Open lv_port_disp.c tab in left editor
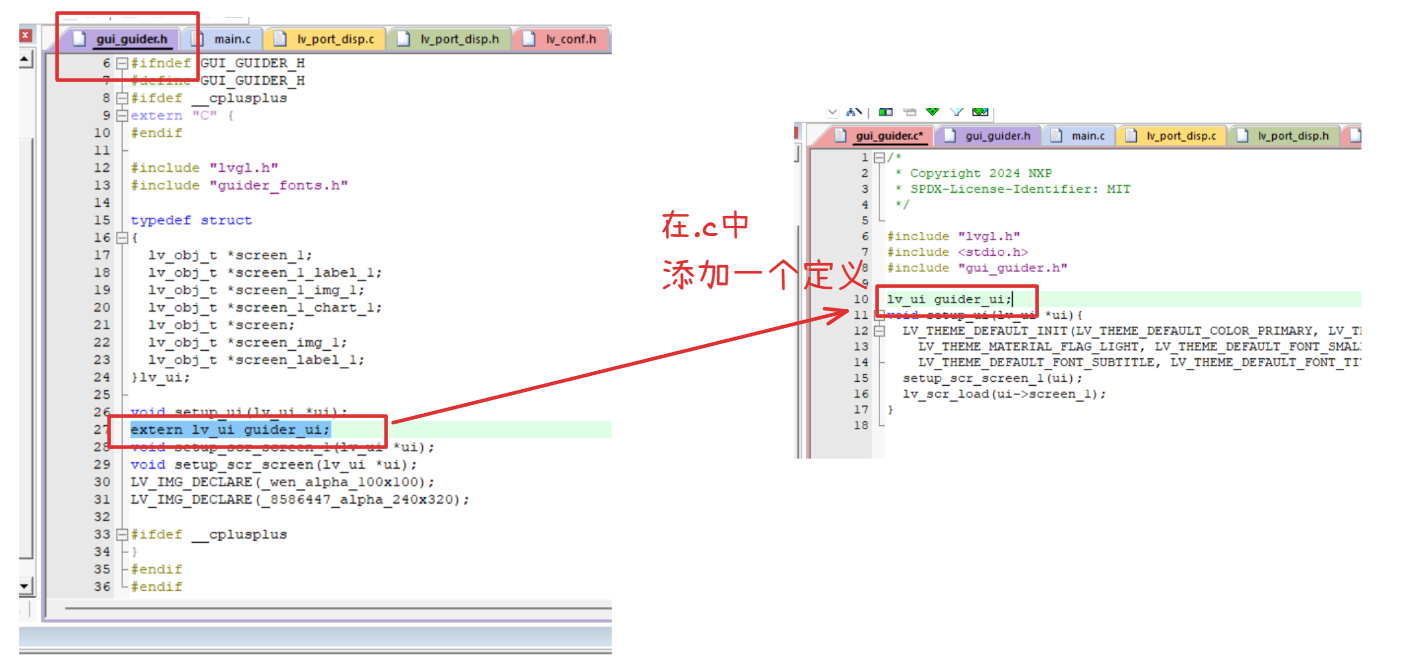 [325, 39]
